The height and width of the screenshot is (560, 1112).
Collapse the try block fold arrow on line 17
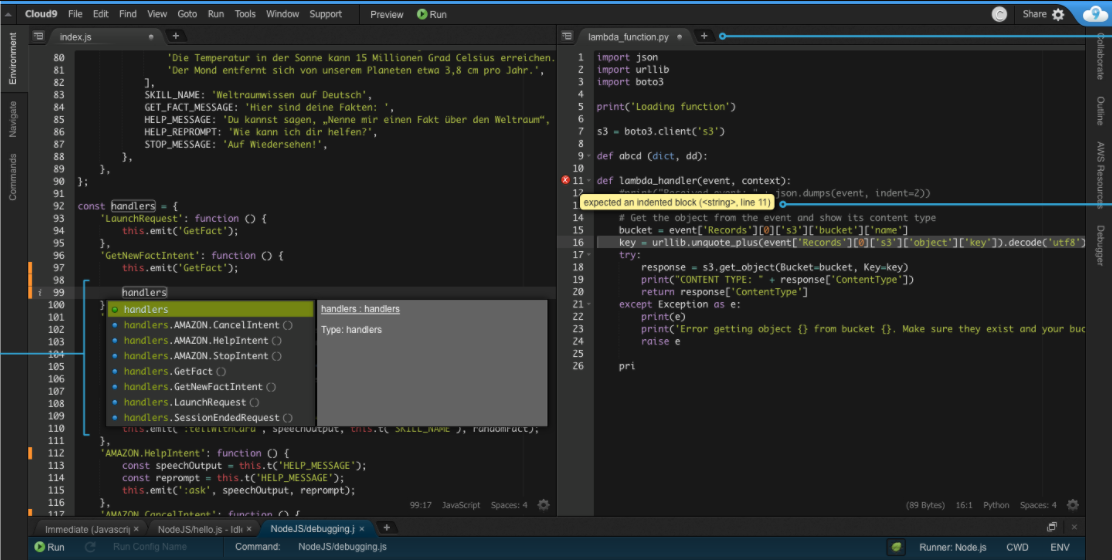click(589, 254)
